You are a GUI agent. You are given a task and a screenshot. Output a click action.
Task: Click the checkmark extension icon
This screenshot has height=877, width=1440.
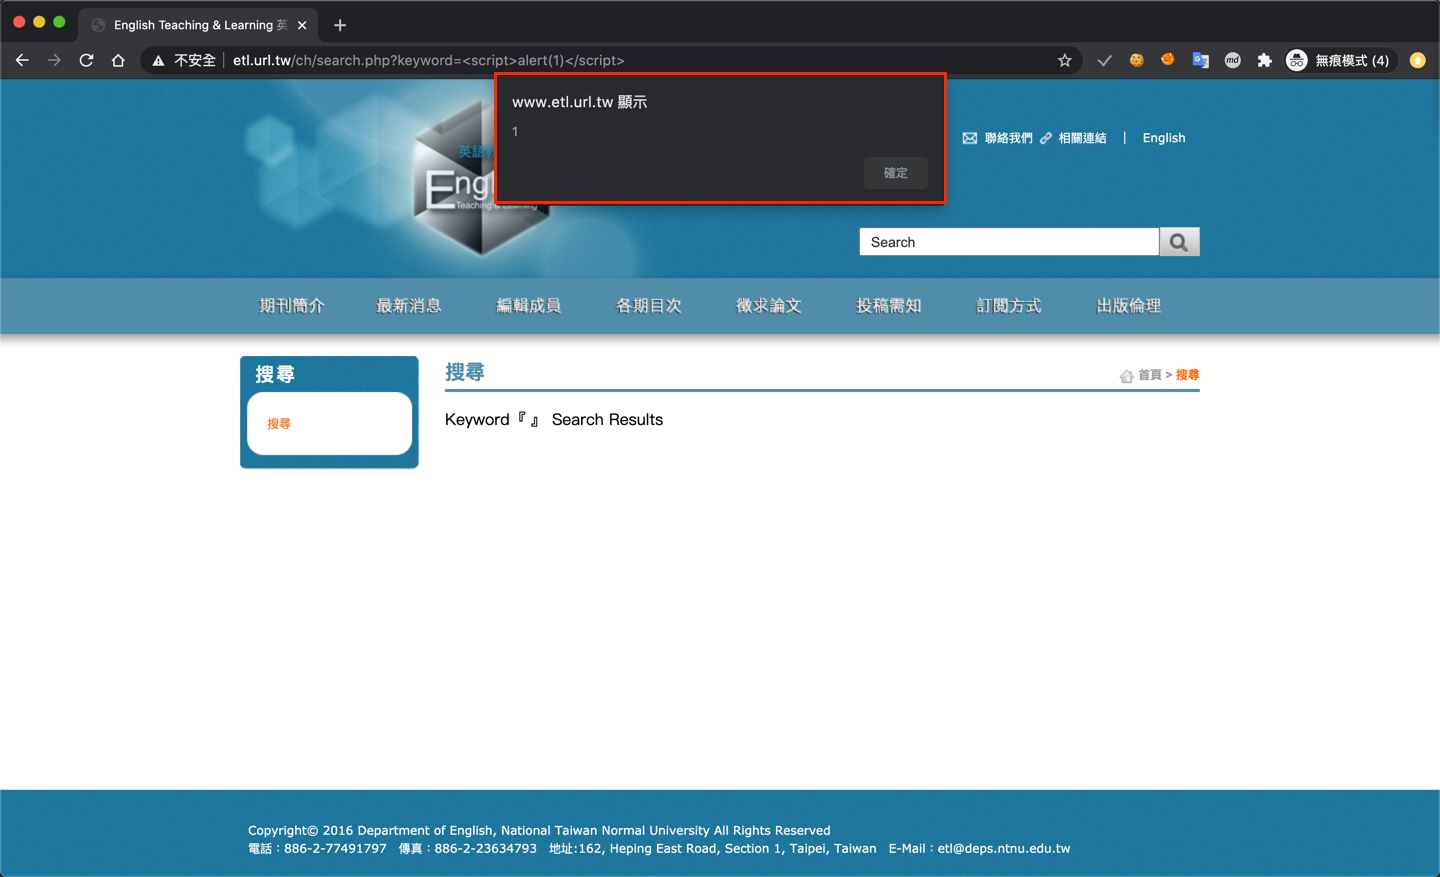click(x=1104, y=60)
